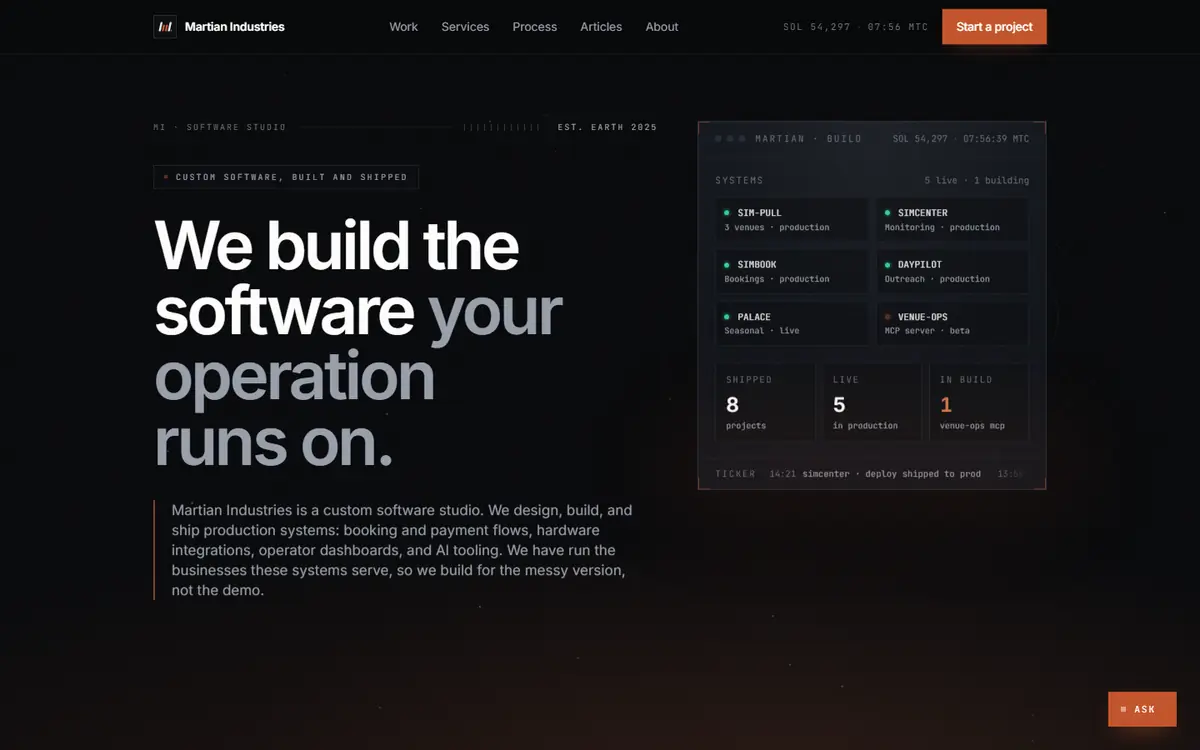Click the LIVE 5 in production stat

[x=872, y=402]
